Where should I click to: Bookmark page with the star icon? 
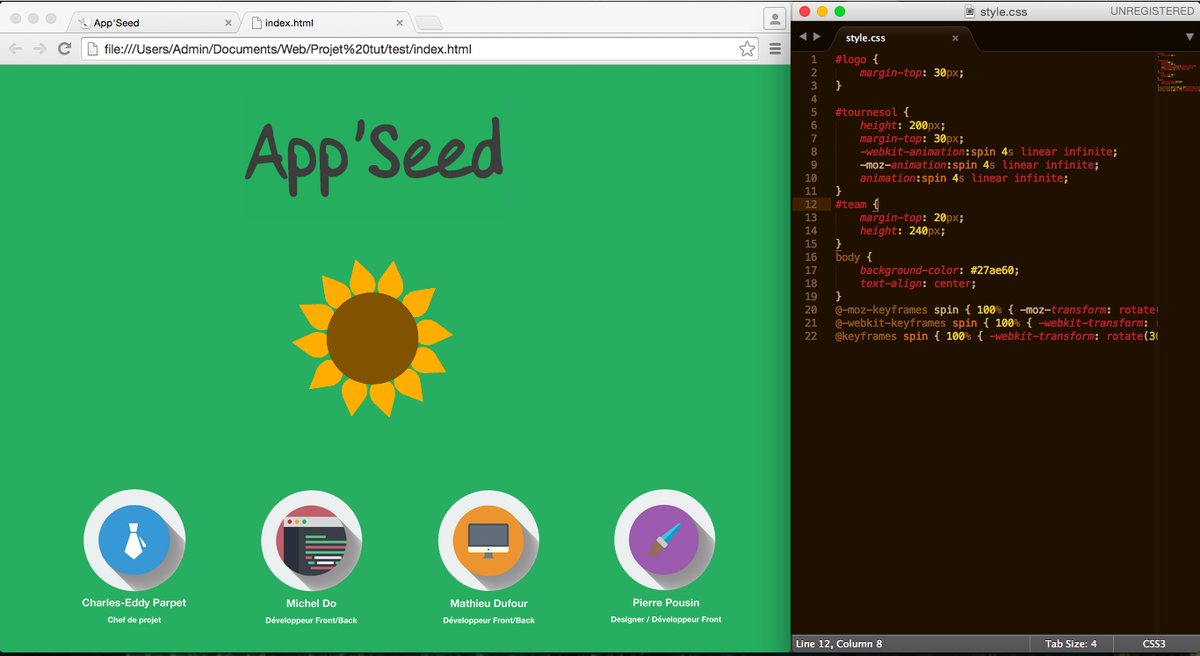[747, 49]
